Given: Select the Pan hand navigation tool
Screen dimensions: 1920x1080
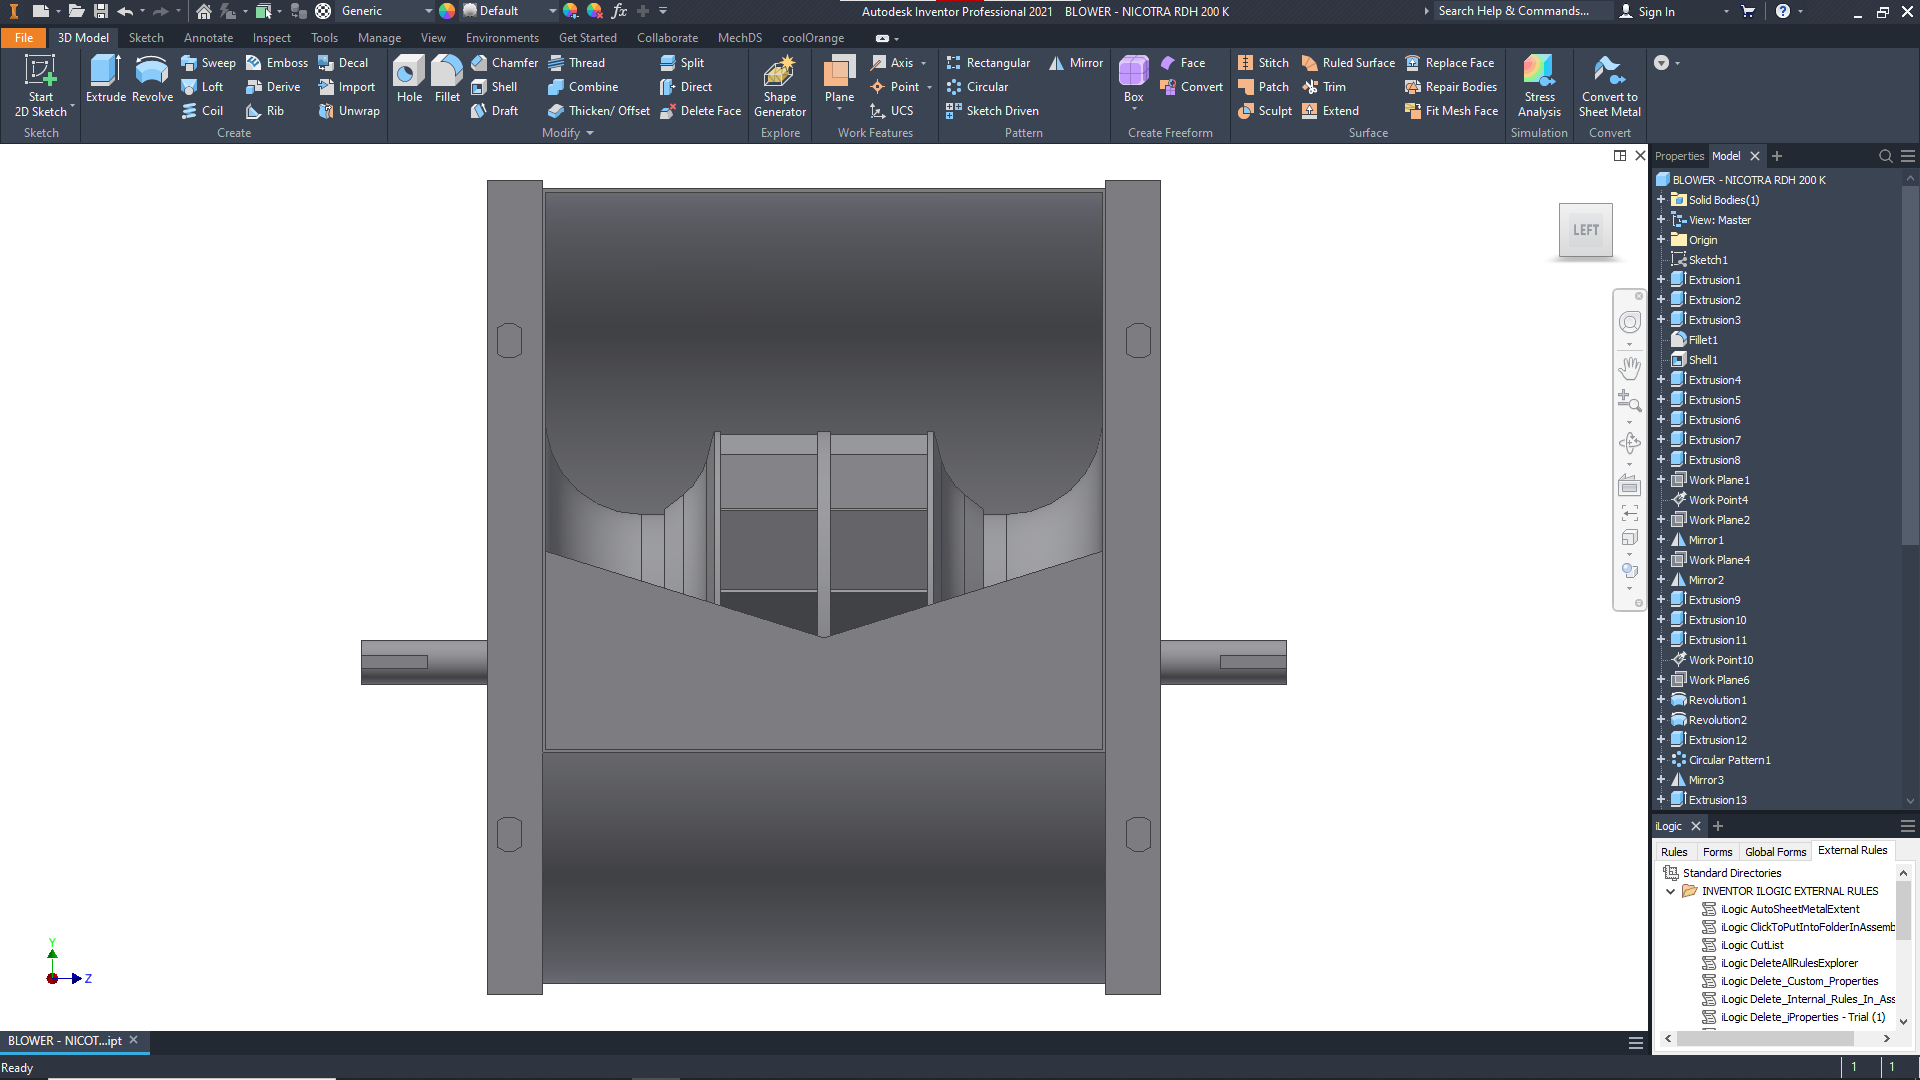Looking at the screenshot, I should (x=1629, y=368).
